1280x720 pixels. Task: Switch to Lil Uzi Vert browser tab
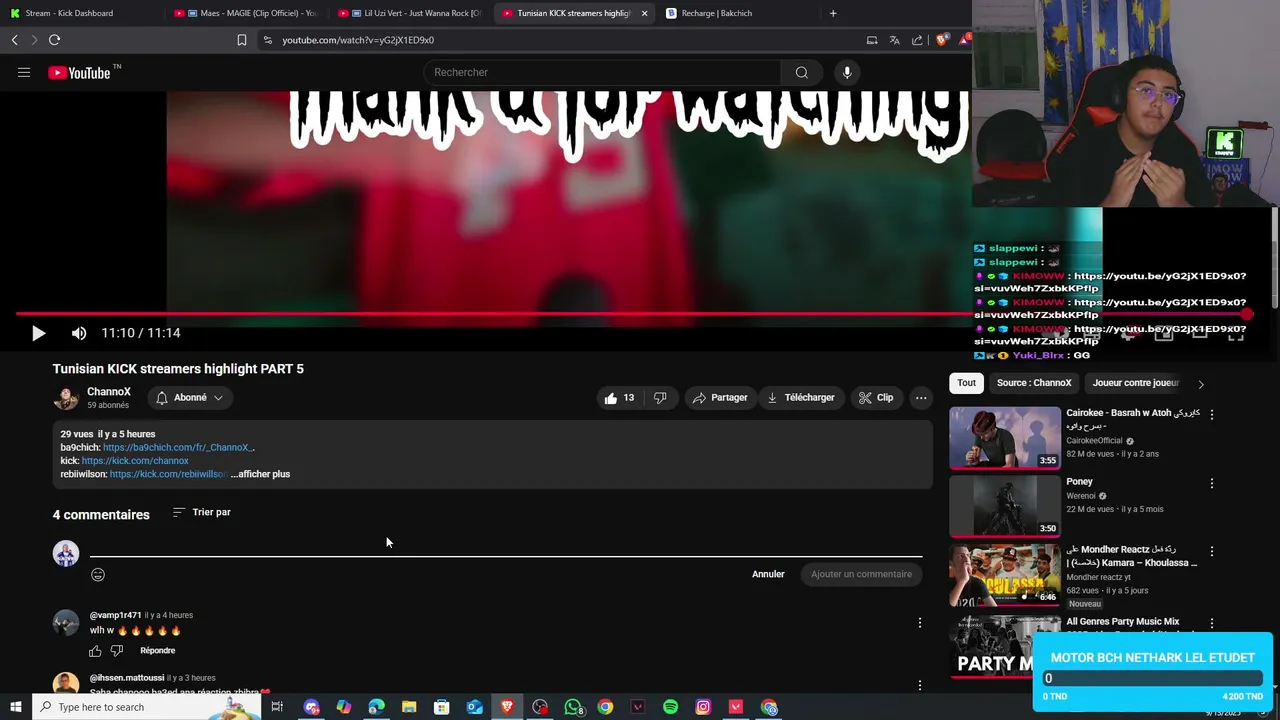410,13
